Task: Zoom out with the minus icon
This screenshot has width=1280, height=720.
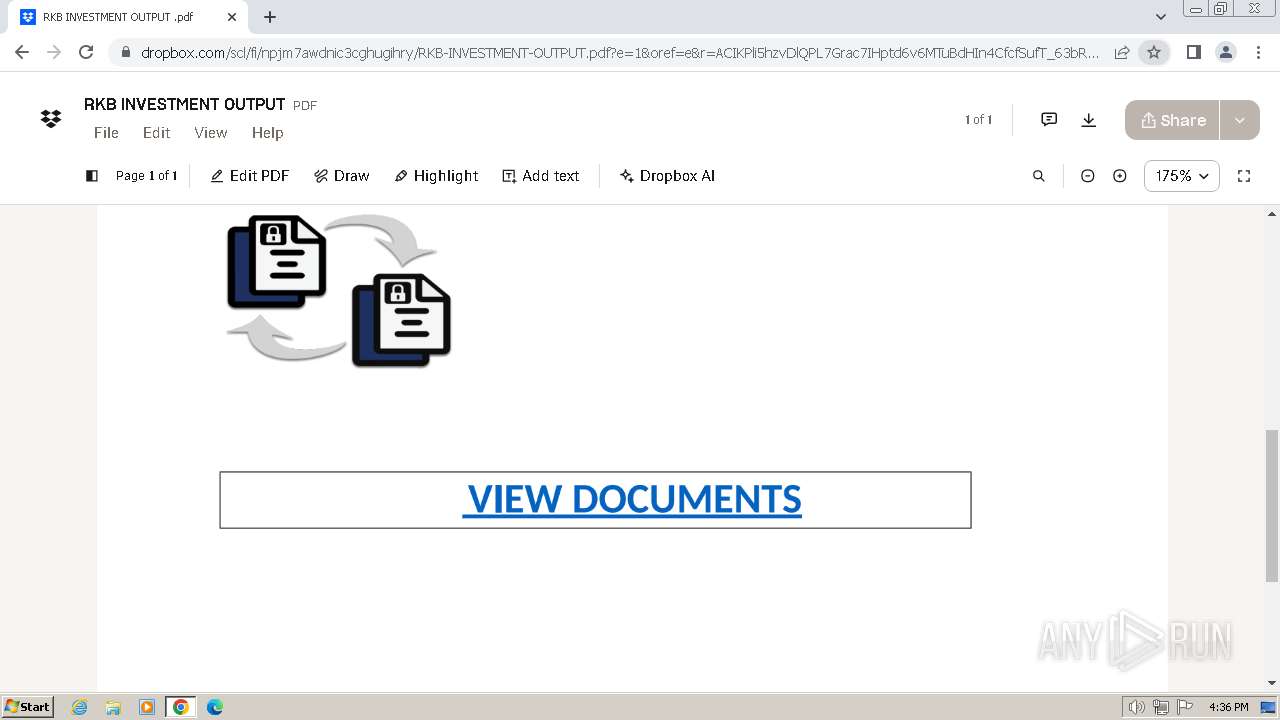Action: (1088, 176)
